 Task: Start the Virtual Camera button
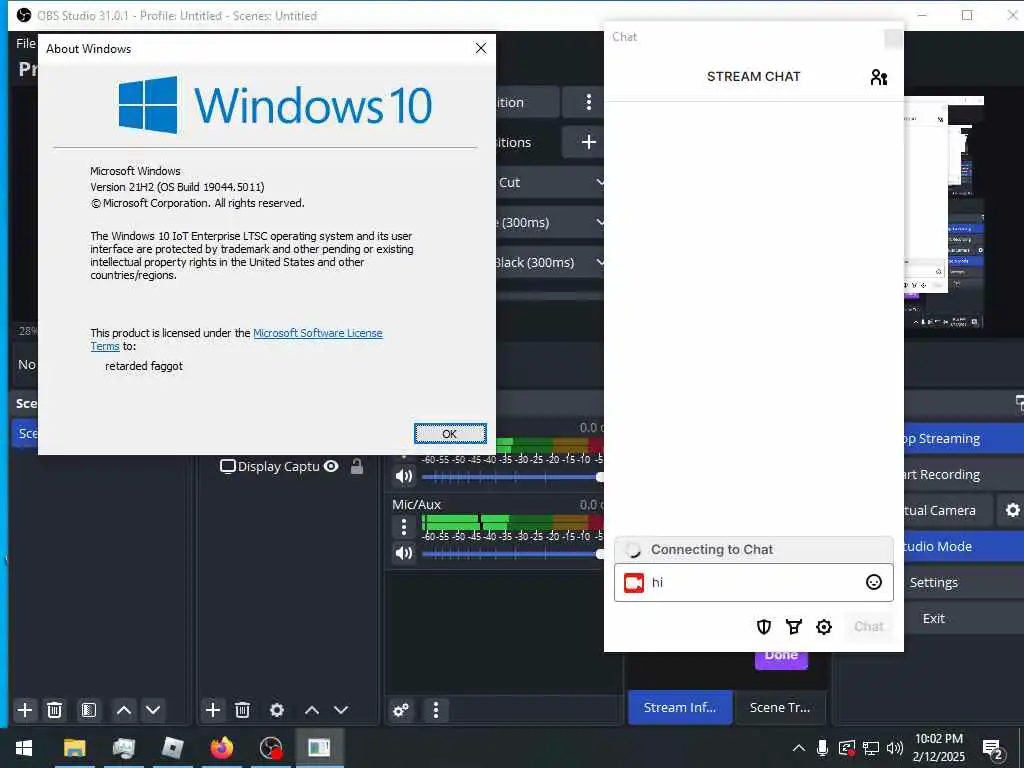coord(948,511)
